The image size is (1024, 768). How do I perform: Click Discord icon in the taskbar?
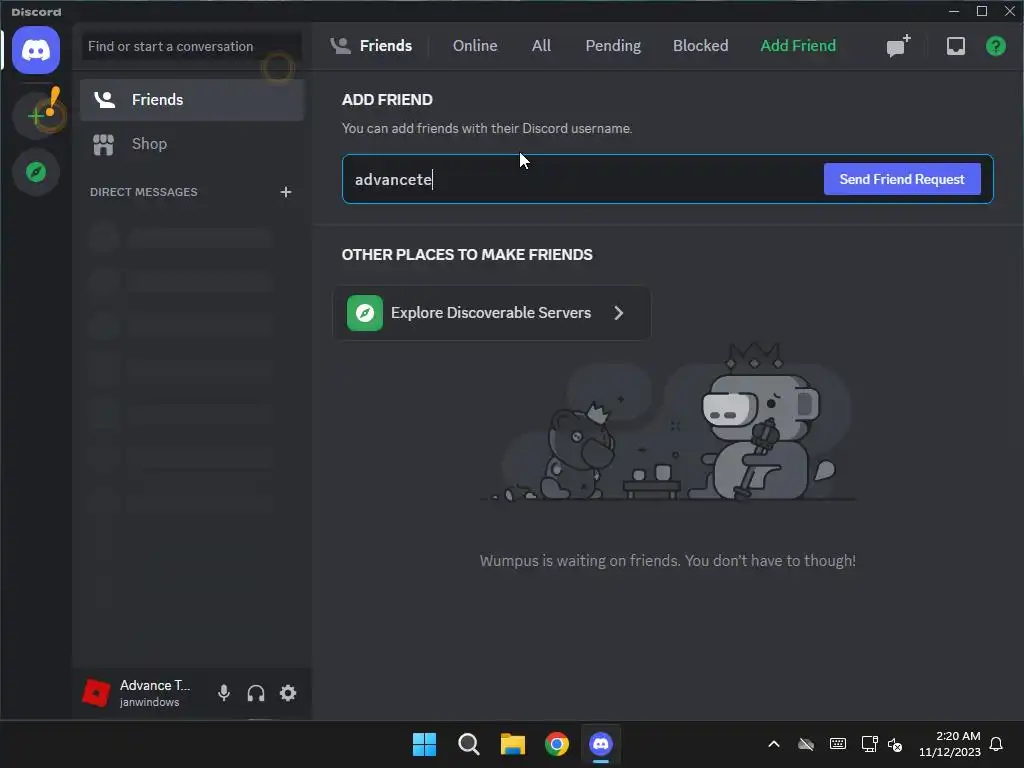tap(601, 744)
